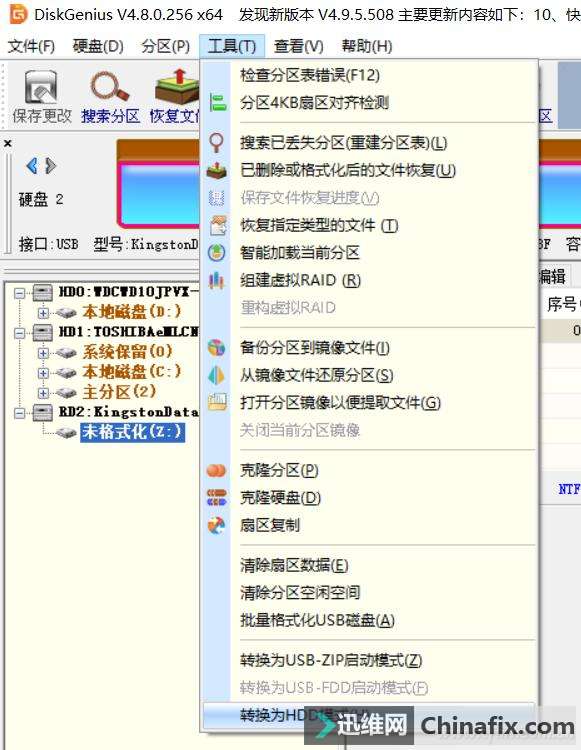Click the 4KB sector alignment check icon
This screenshot has width=581, height=750.
(217, 102)
